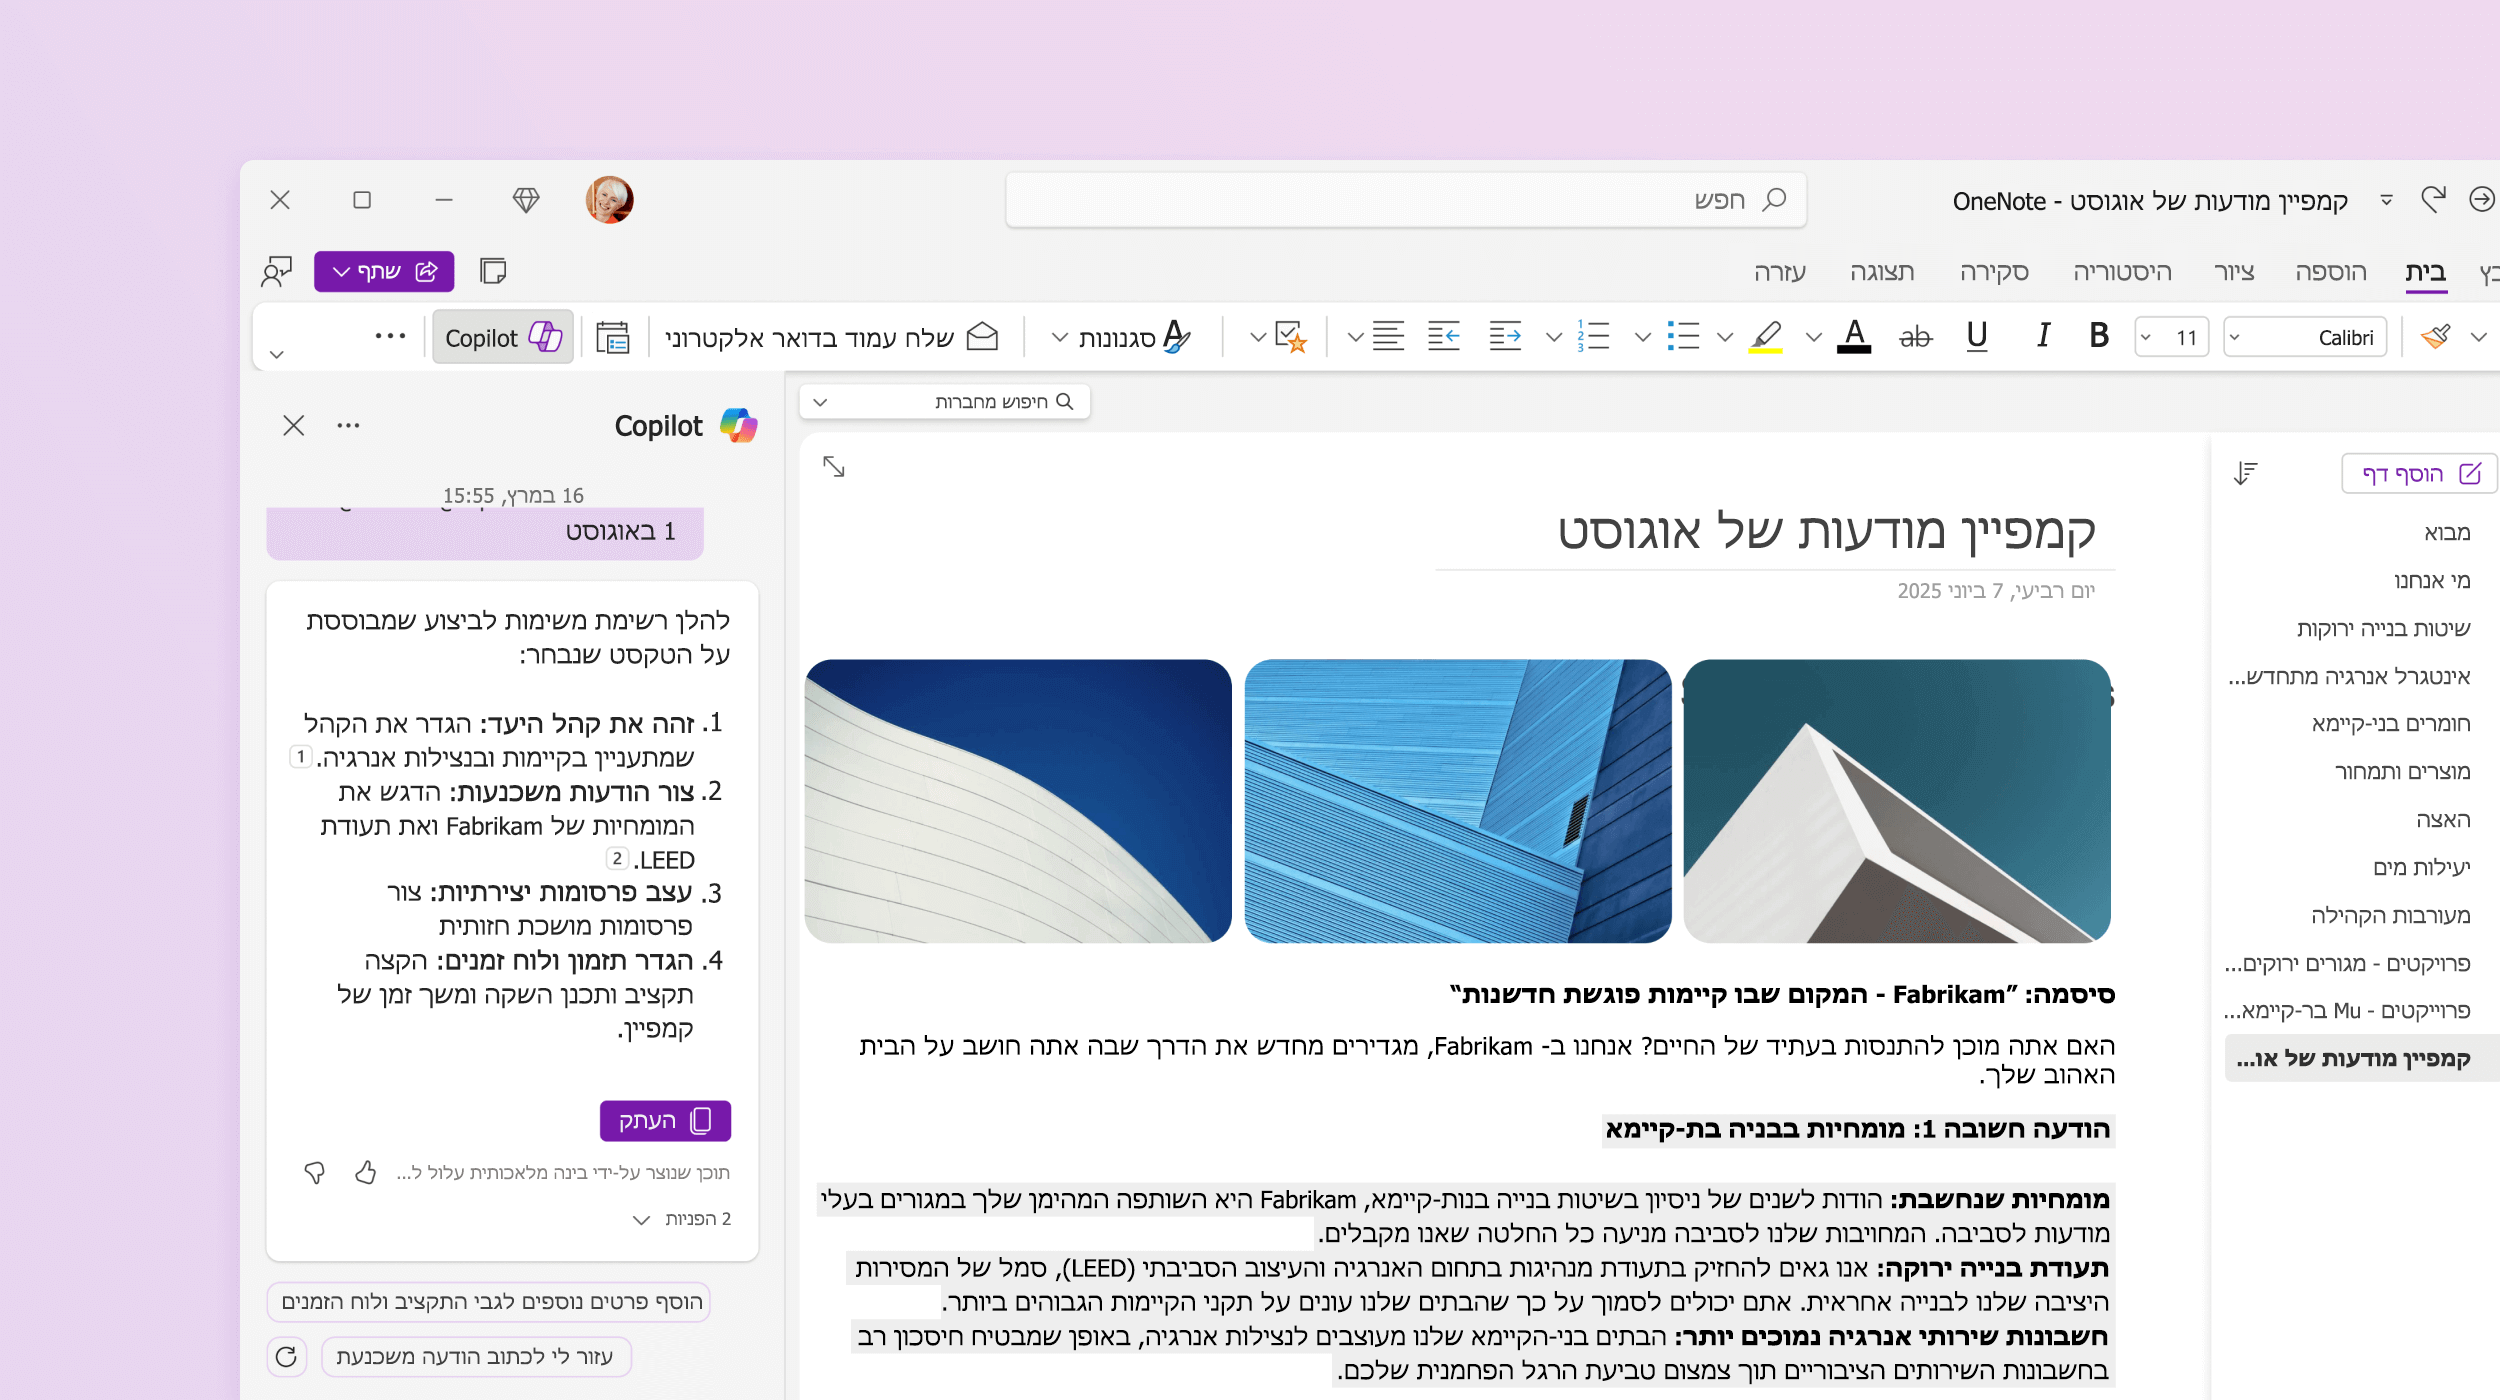Viewport: 2500px width, 1400px height.
Task: Insert a bulleted list
Action: tap(1684, 336)
